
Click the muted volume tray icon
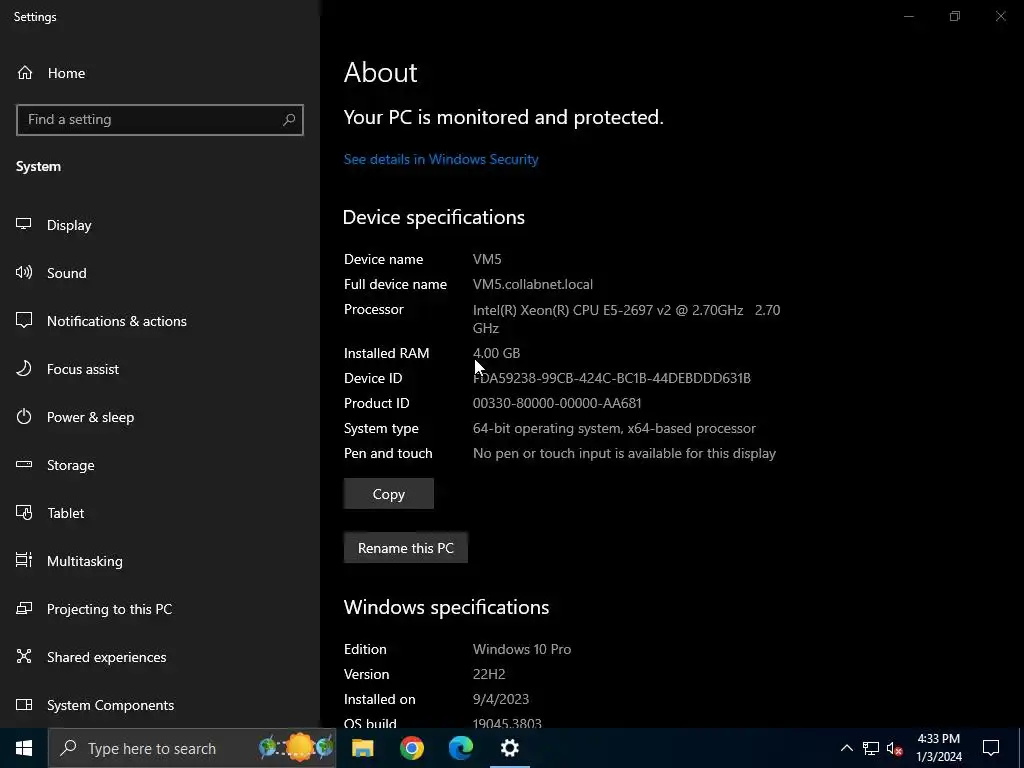pos(894,748)
